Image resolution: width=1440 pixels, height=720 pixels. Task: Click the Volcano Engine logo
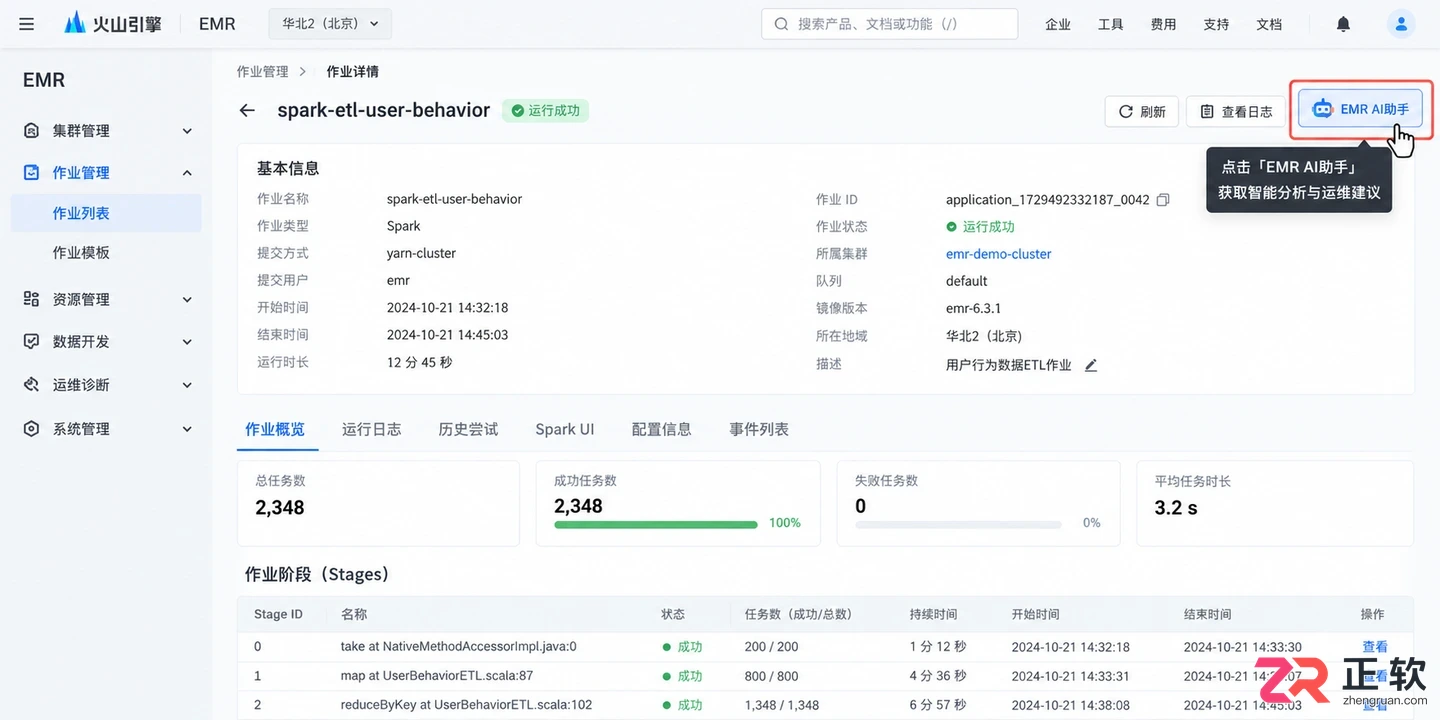click(x=113, y=24)
